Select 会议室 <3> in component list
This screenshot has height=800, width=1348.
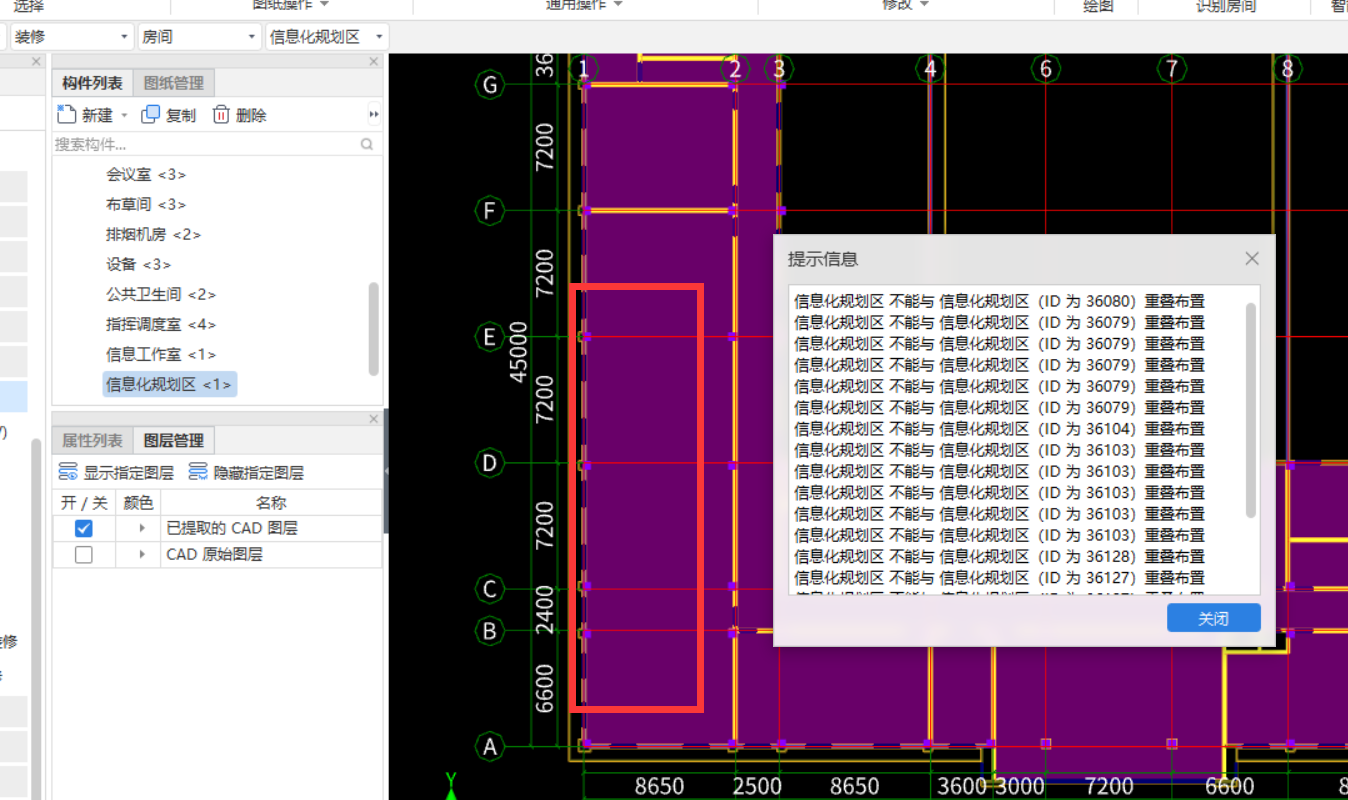click(x=146, y=174)
